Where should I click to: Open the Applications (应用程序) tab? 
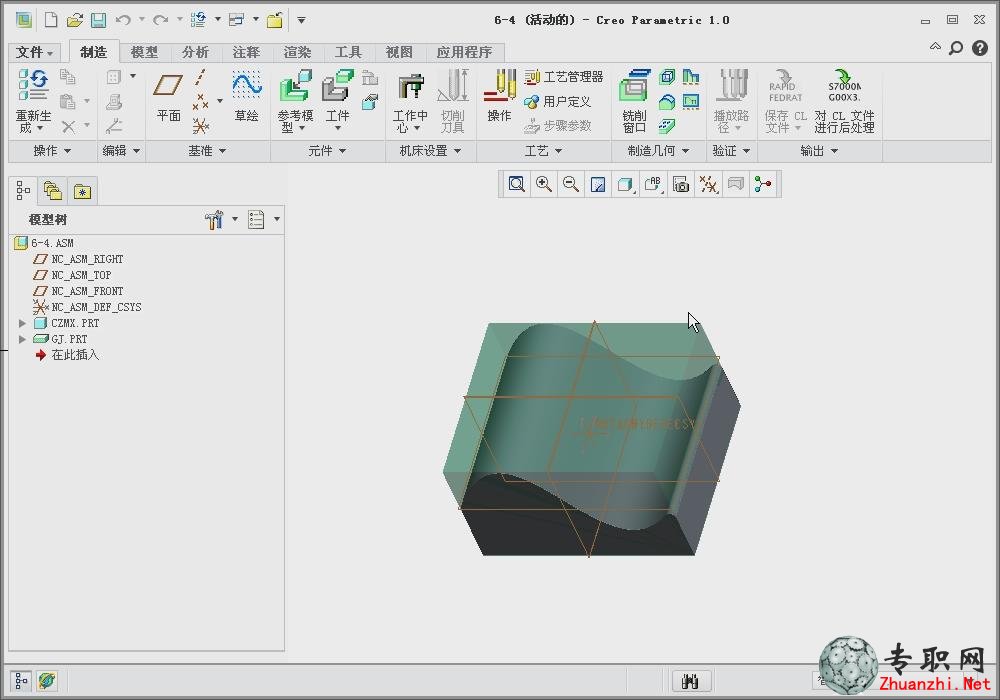click(464, 52)
